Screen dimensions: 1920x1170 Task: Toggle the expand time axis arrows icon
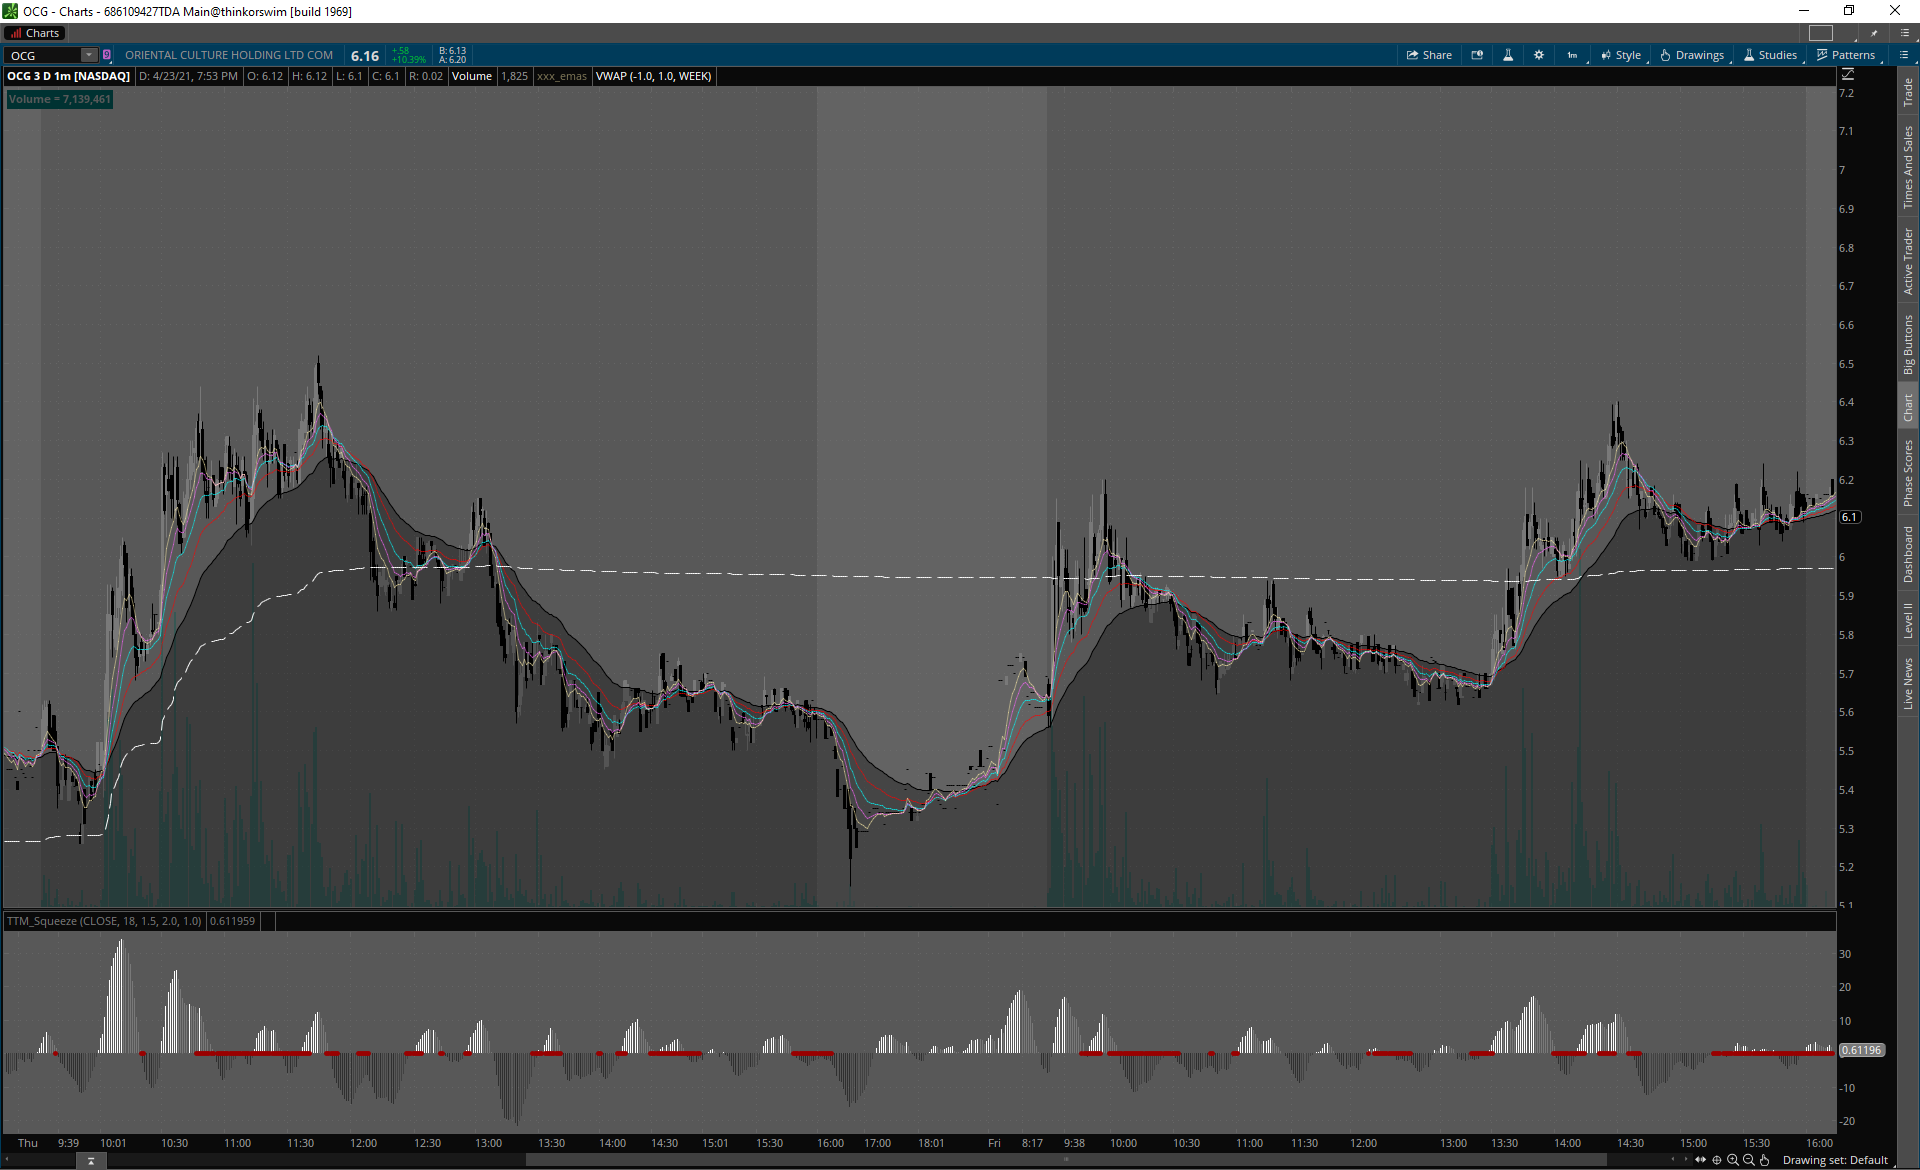point(1701,1160)
